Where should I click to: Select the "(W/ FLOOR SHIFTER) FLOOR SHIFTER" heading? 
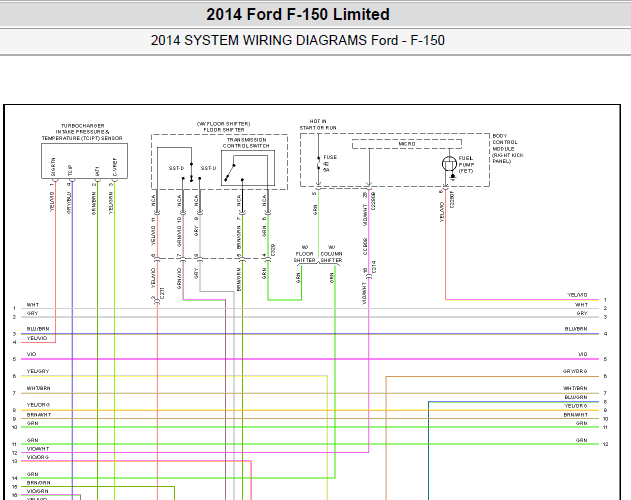coord(224,127)
